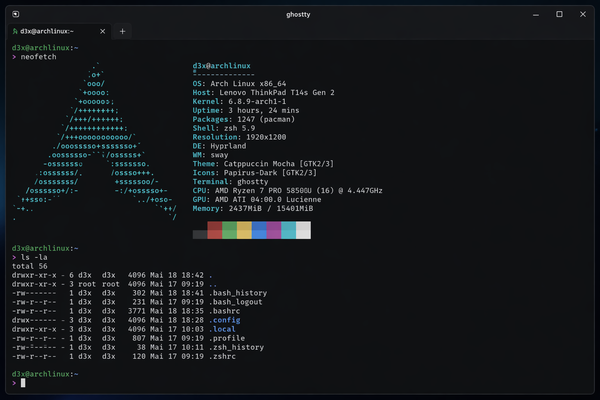Click .profile file name
Screen dimensions: 600x400
pyautogui.click(x=227, y=338)
